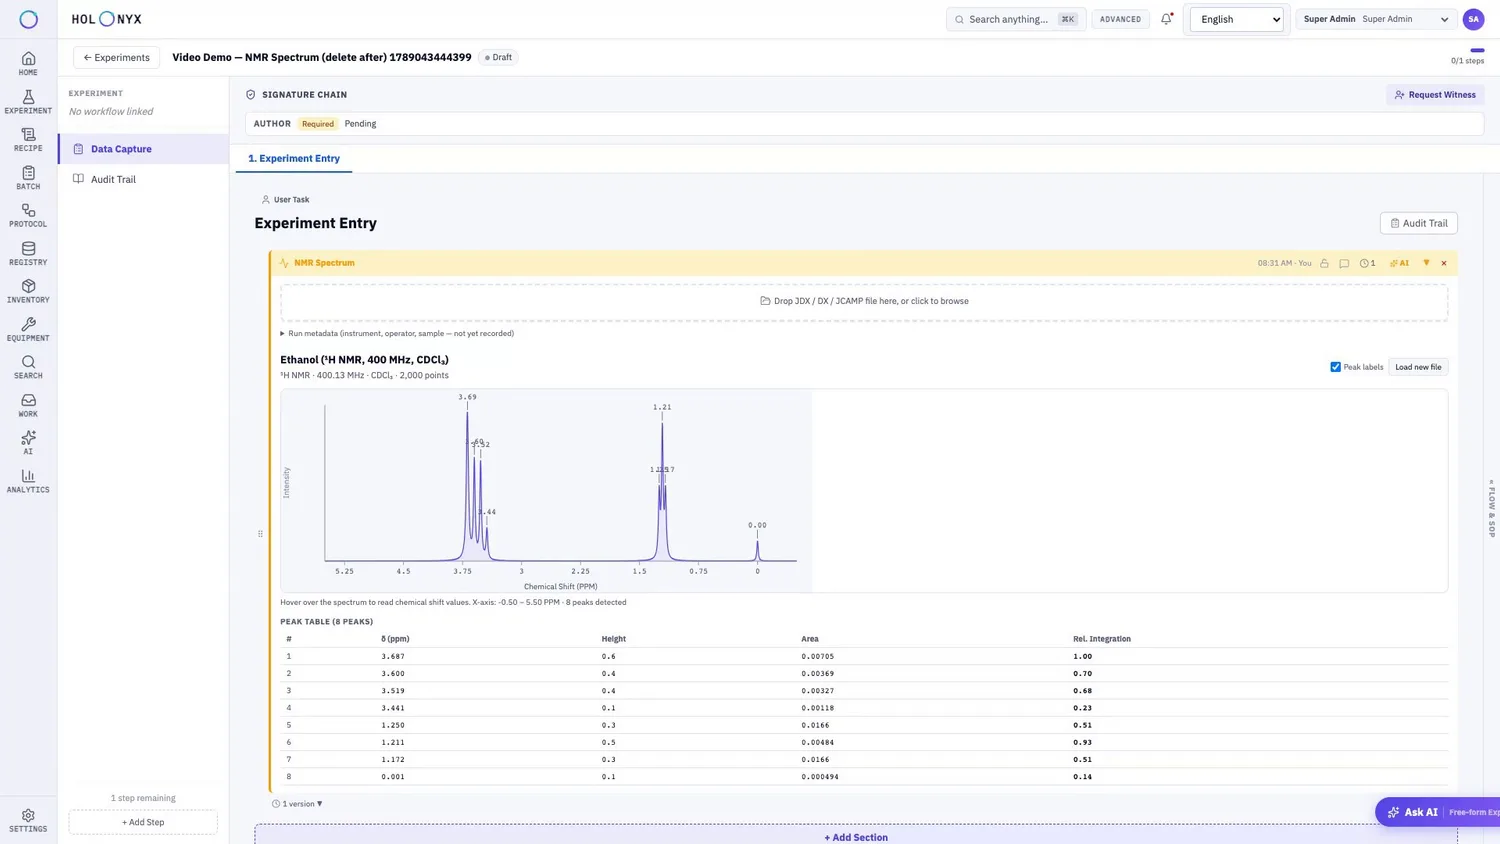
Task: Click the Draft status badge
Action: pos(498,57)
